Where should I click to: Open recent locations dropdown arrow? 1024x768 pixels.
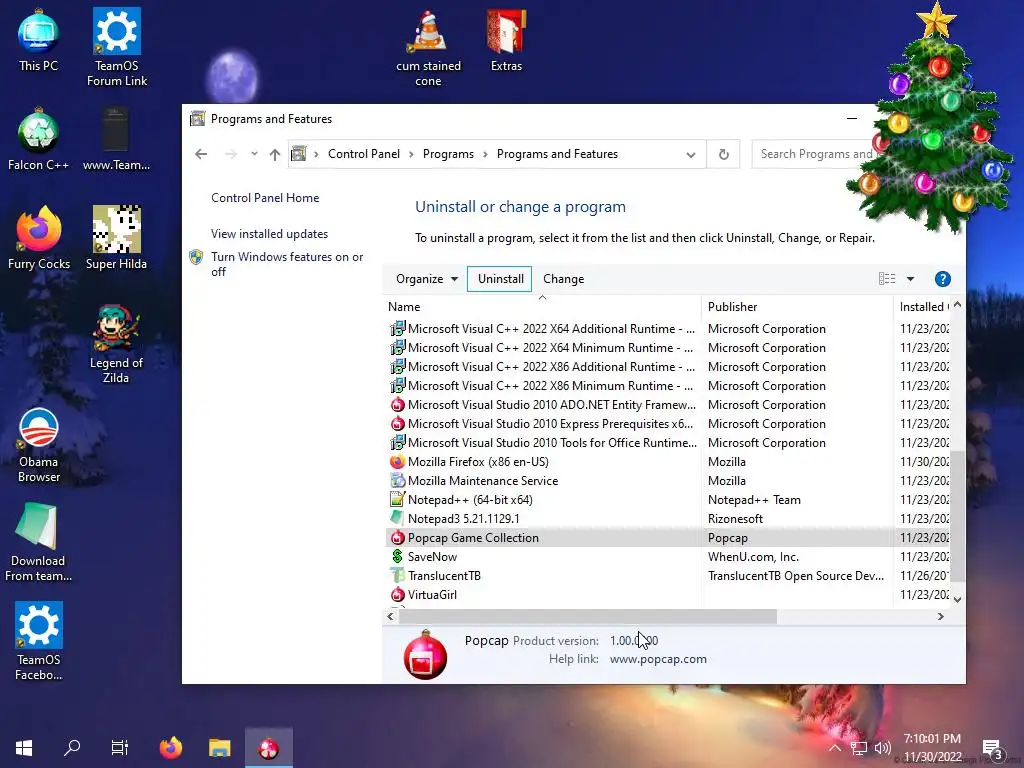(x=254, y=154)
